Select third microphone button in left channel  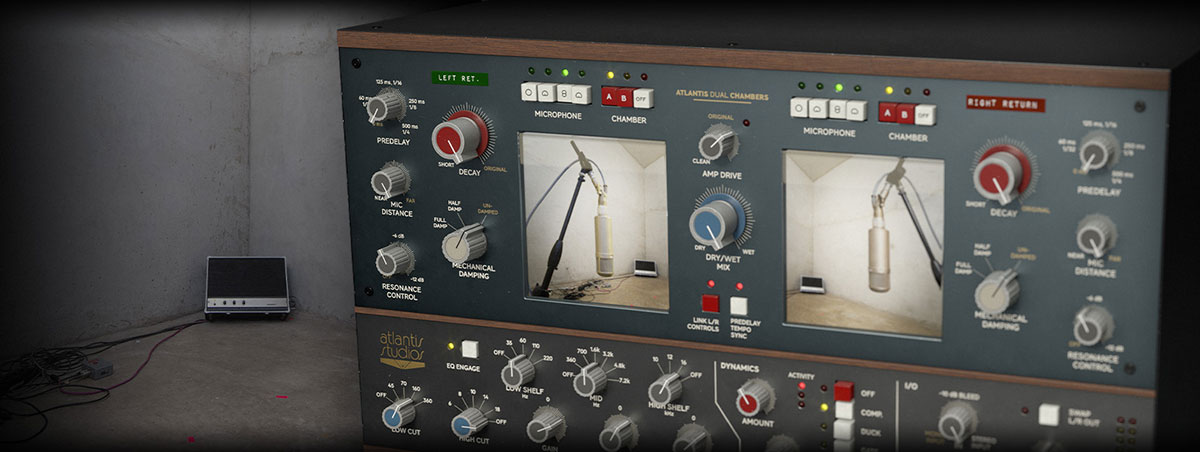coord(563,94)
